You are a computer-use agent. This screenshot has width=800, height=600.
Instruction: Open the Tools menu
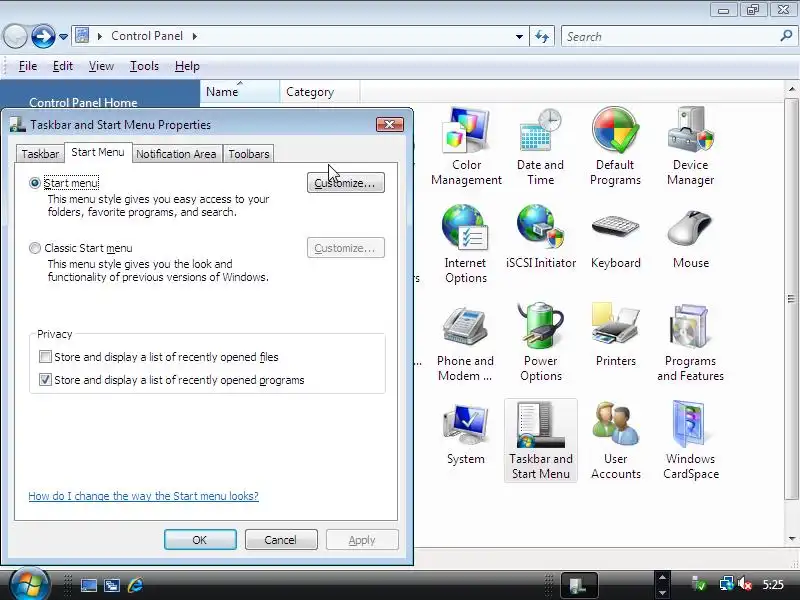pyautogui.click(x=144, y=66)
